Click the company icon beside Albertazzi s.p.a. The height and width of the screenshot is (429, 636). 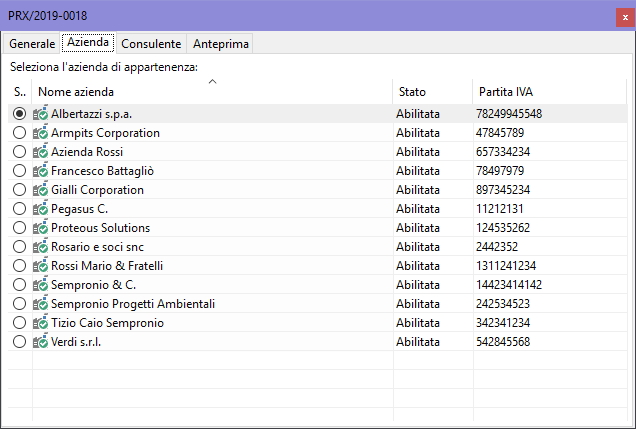[41, 114]
